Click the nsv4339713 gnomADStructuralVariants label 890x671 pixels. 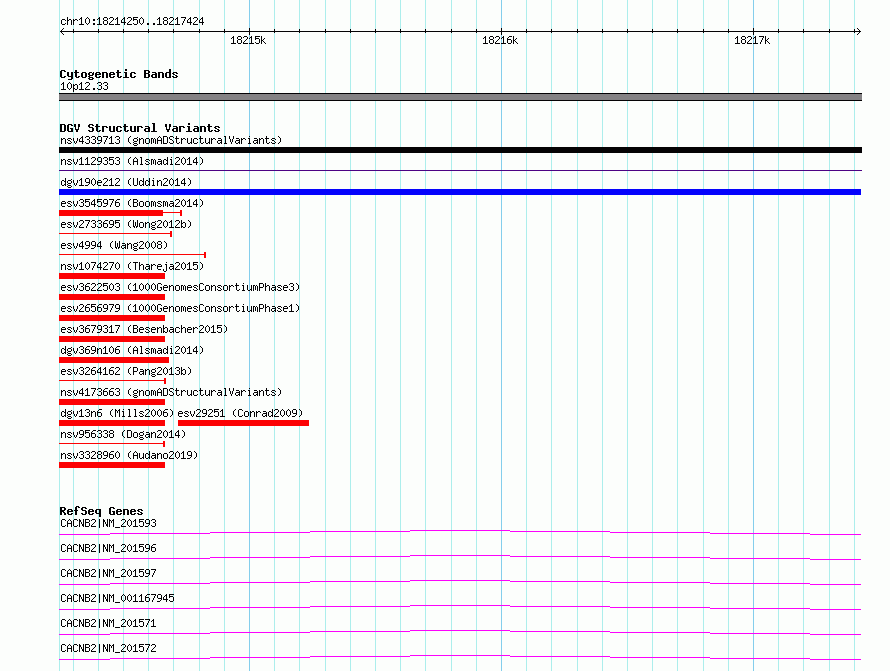pyautogui.click(x=171, y=140)
